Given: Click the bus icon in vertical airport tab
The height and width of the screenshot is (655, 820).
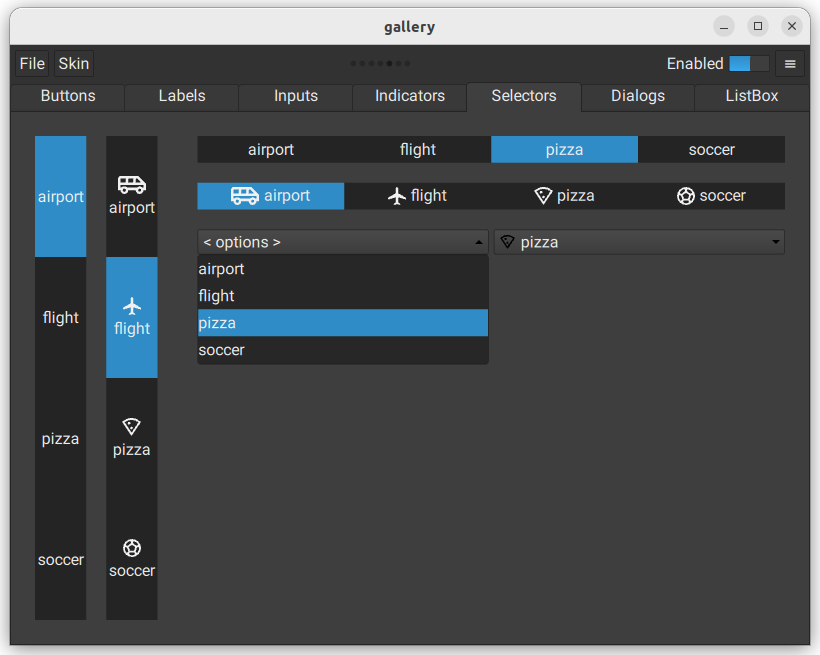Looking at the screenshot, I should click(132, 185).
